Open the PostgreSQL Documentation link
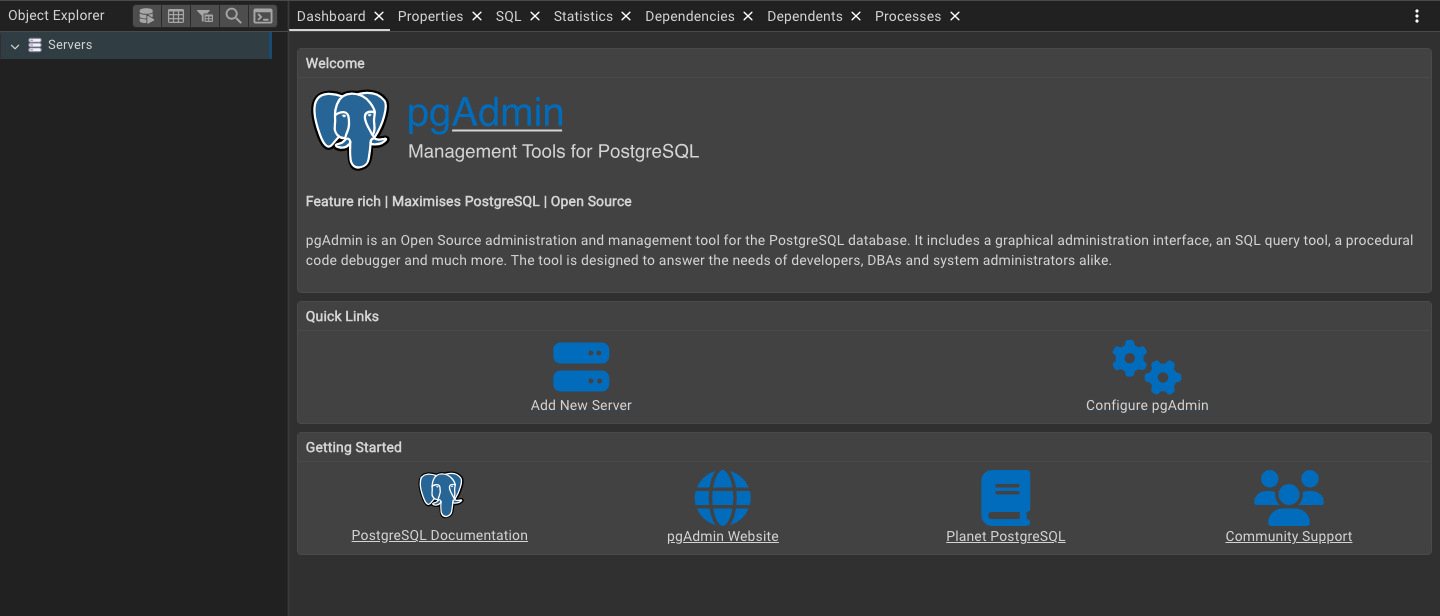This screenshot has width=1440, height=616. pyautogui.click(x=439, y=535)
